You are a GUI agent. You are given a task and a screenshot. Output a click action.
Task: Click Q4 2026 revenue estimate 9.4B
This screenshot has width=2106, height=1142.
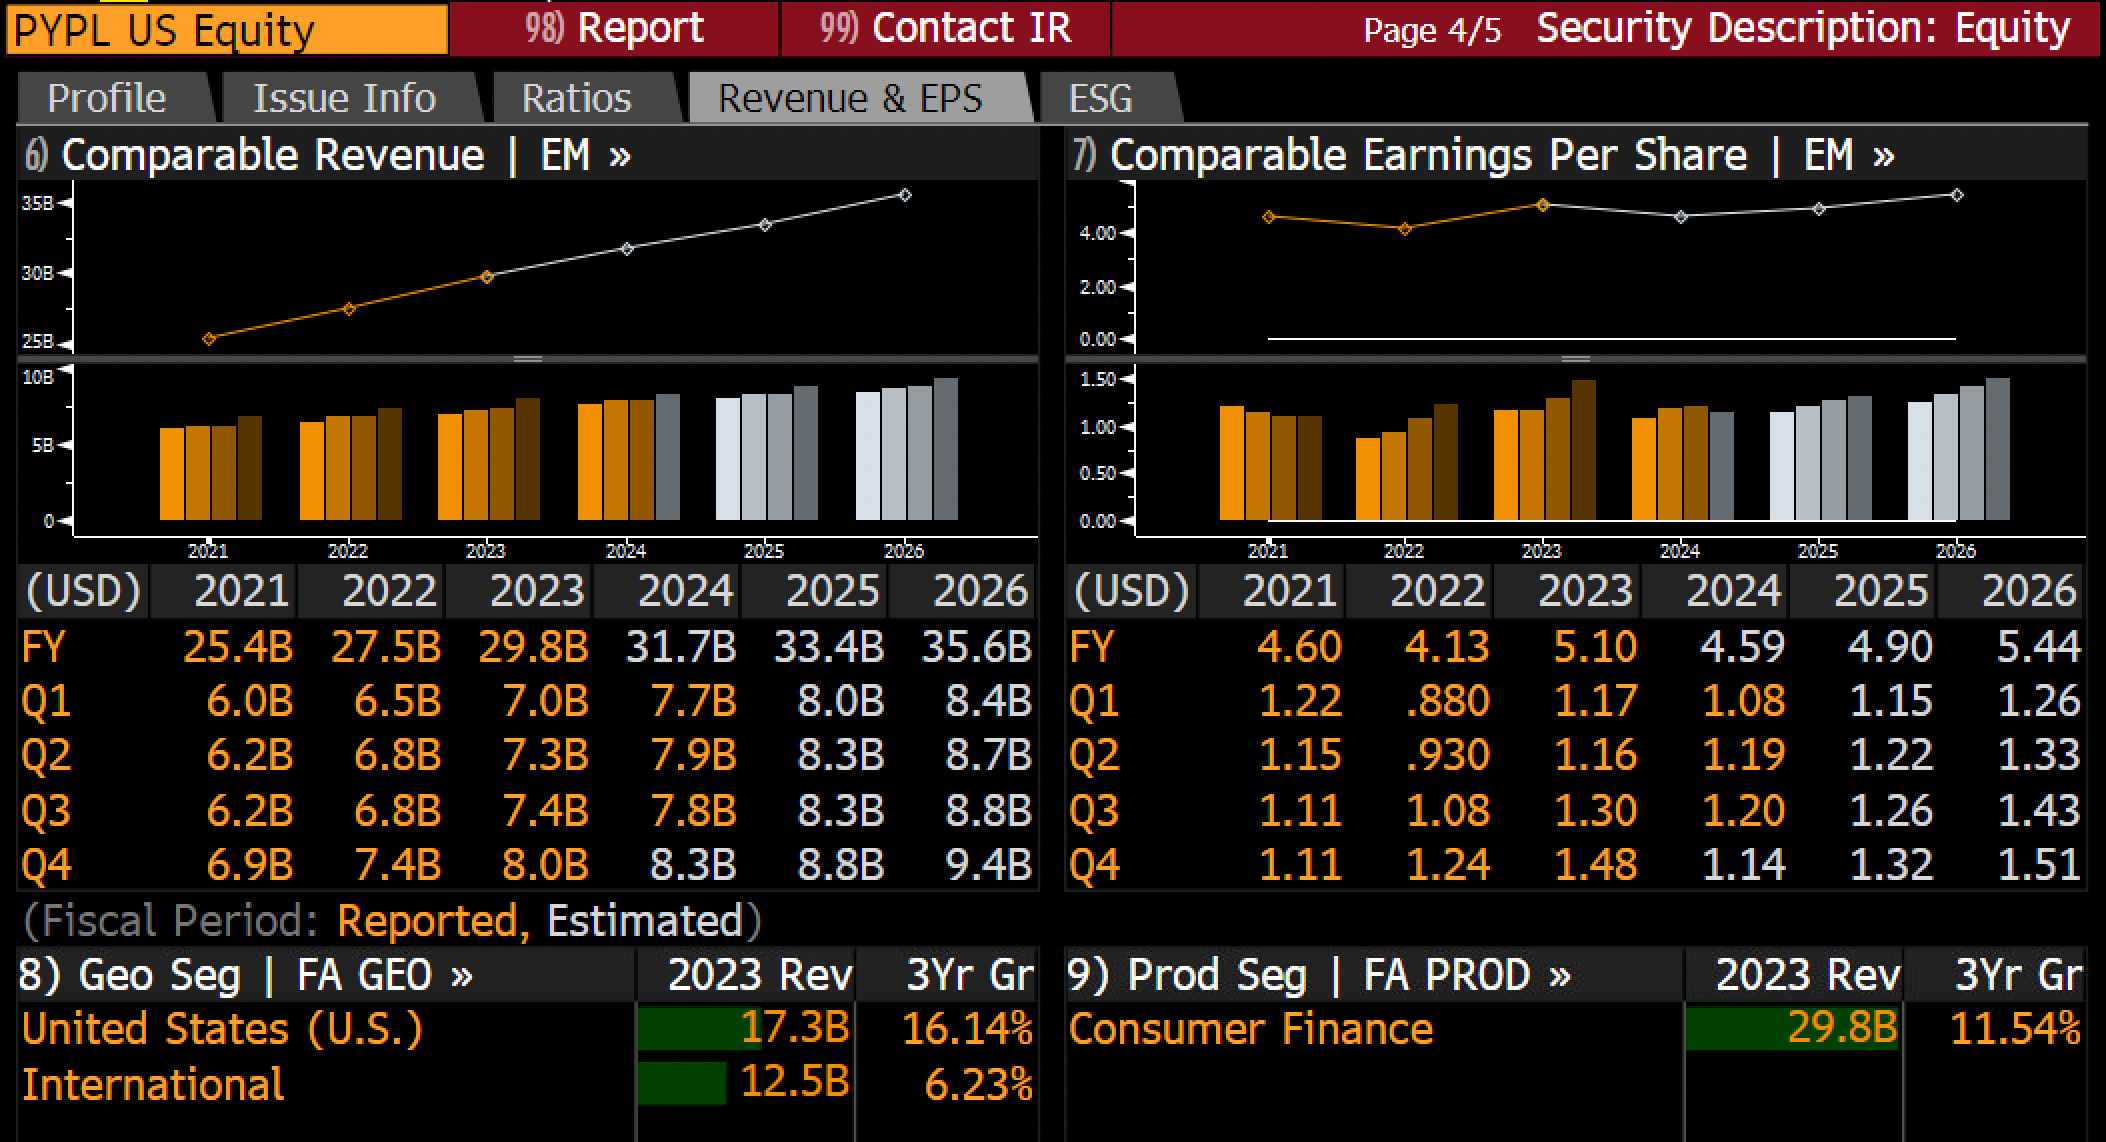point(989,864)
